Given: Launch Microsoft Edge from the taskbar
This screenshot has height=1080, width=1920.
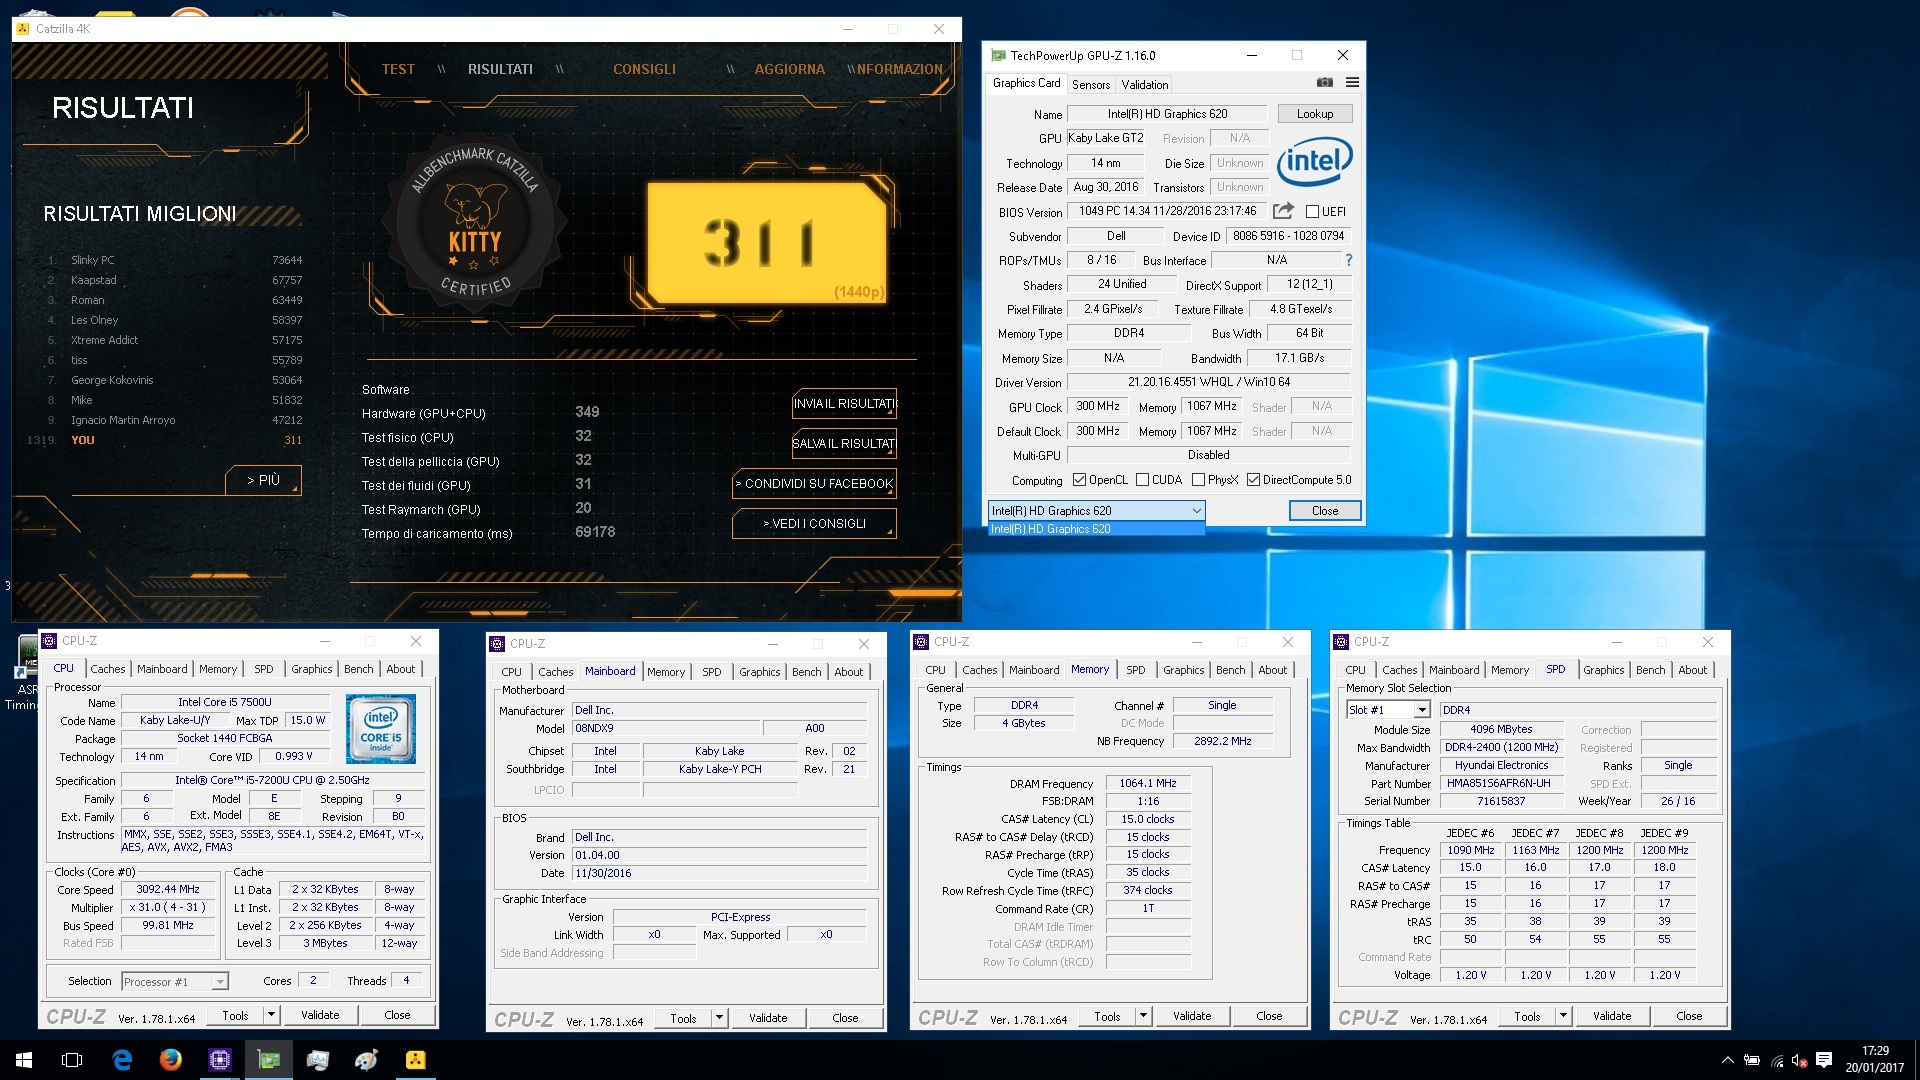Looking at the screenshot, I should coord(122,1060).
